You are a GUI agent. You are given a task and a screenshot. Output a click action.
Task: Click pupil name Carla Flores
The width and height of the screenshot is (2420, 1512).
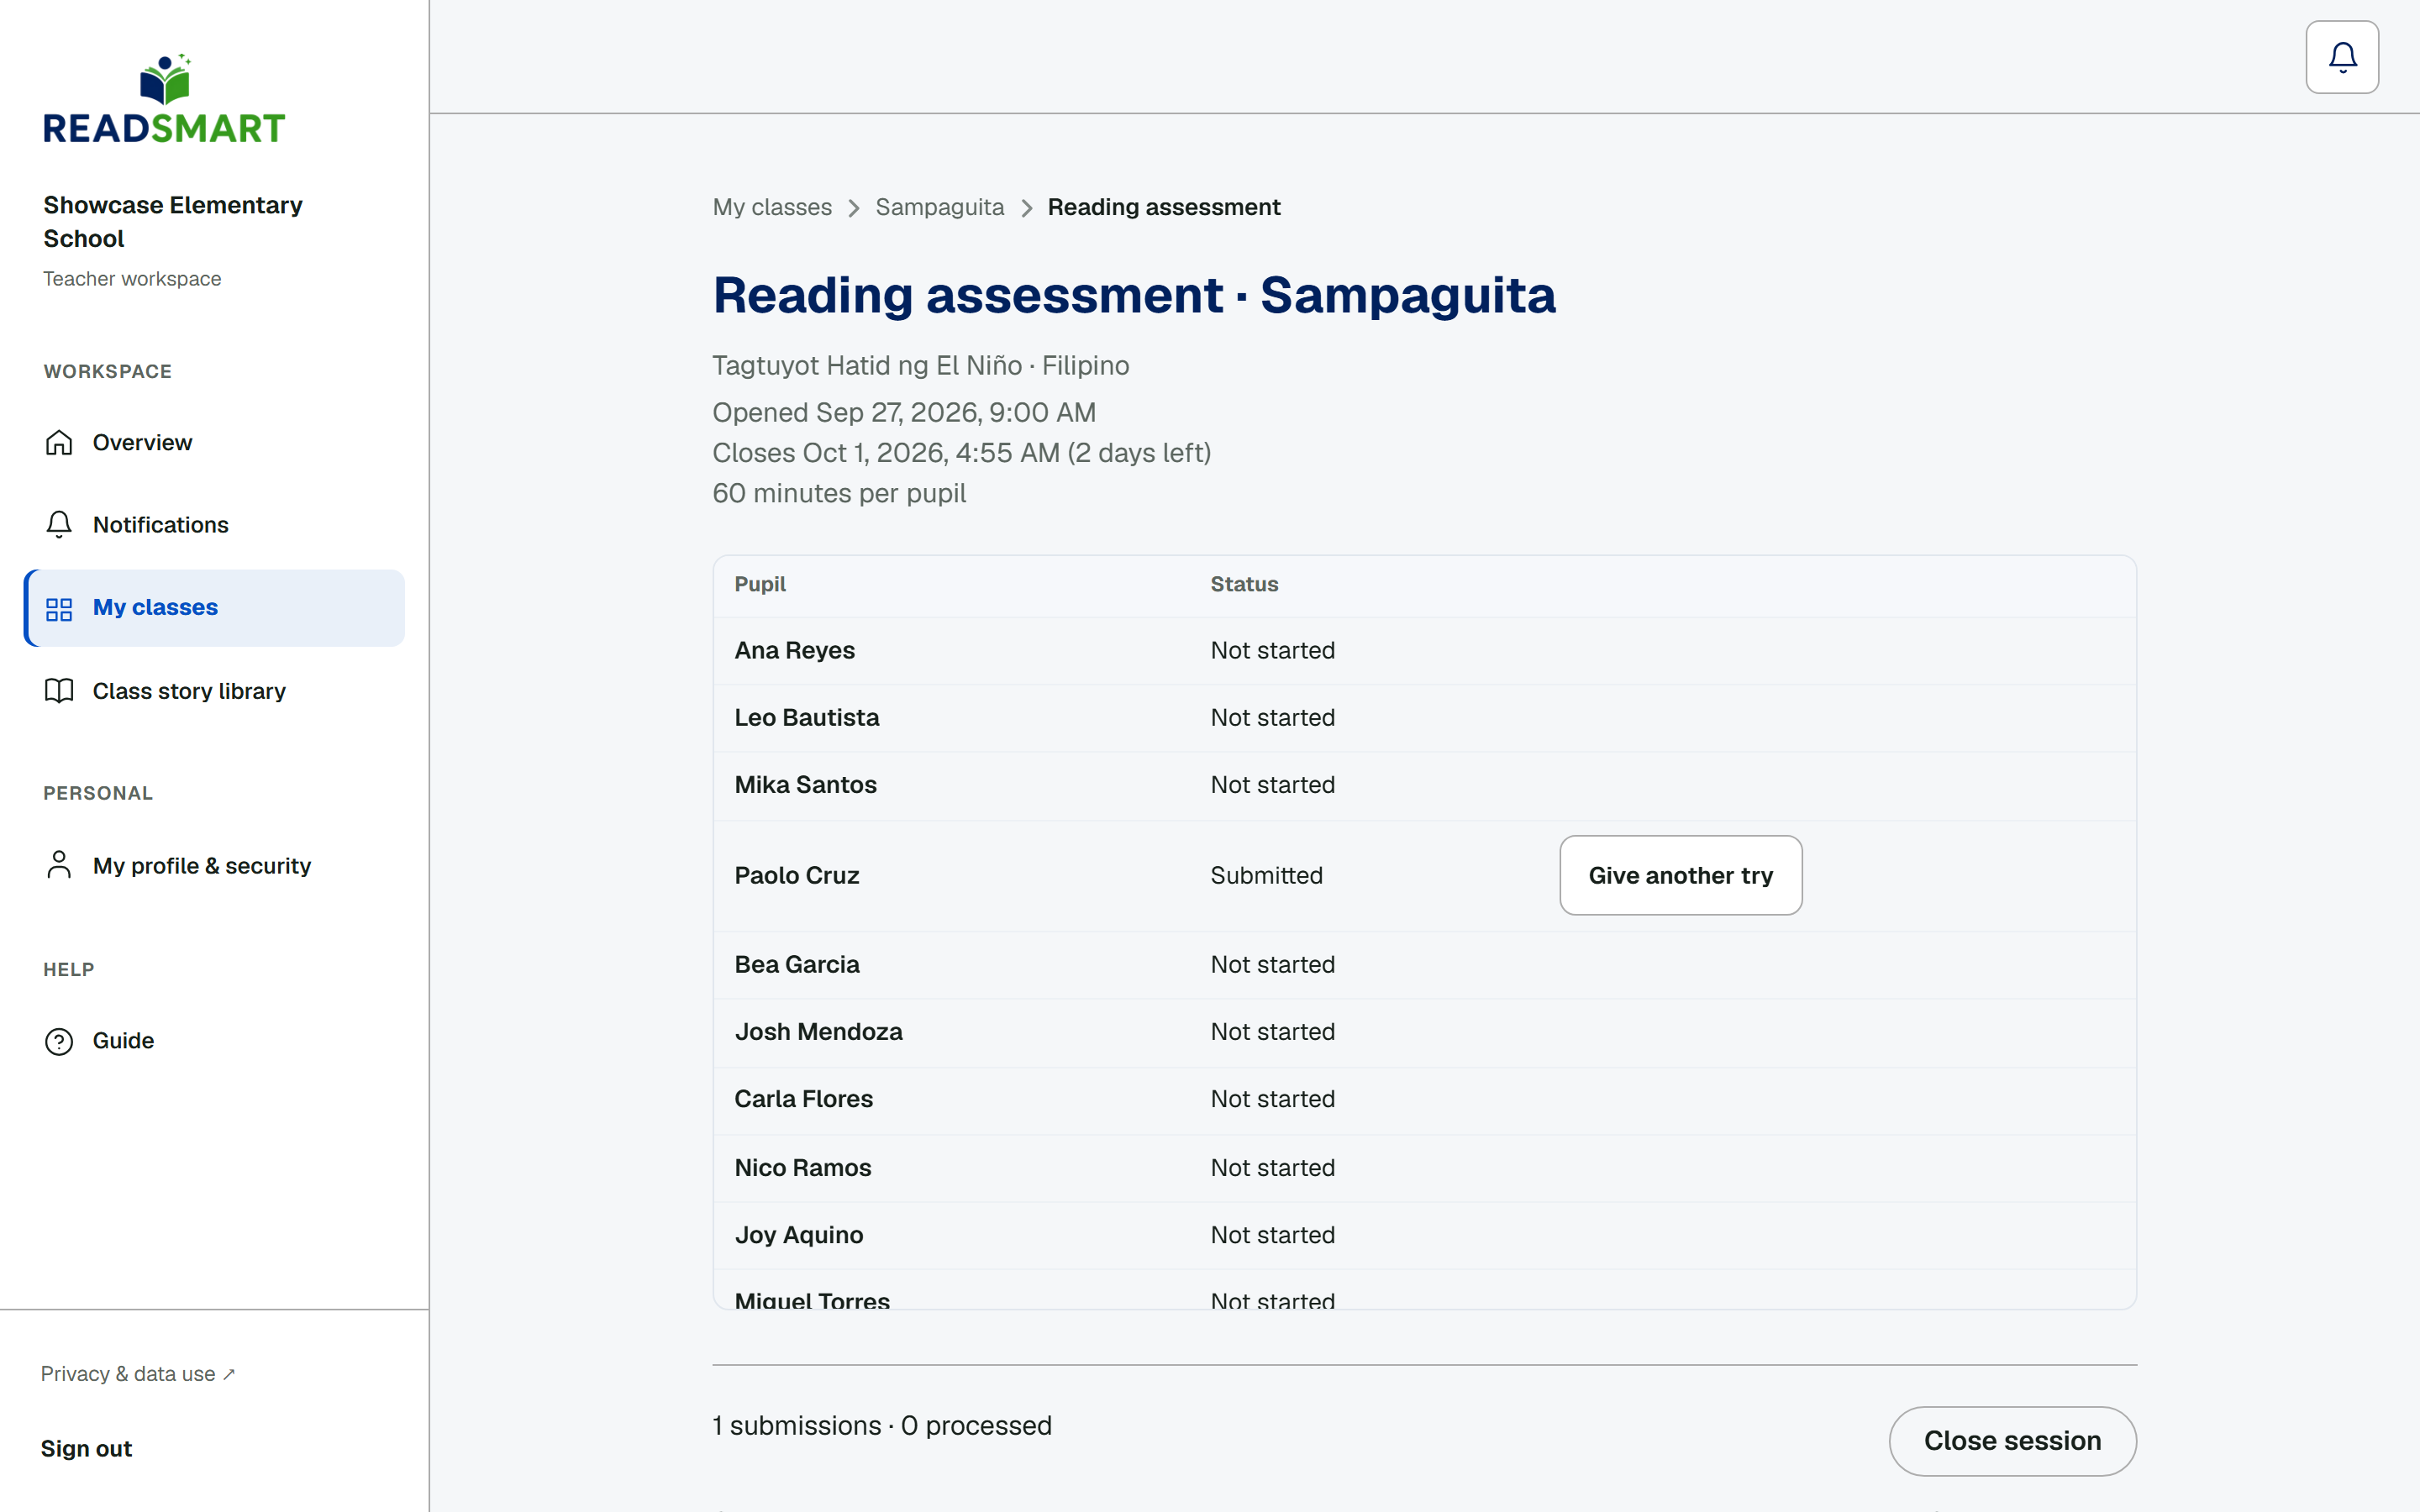point(803,1099)
